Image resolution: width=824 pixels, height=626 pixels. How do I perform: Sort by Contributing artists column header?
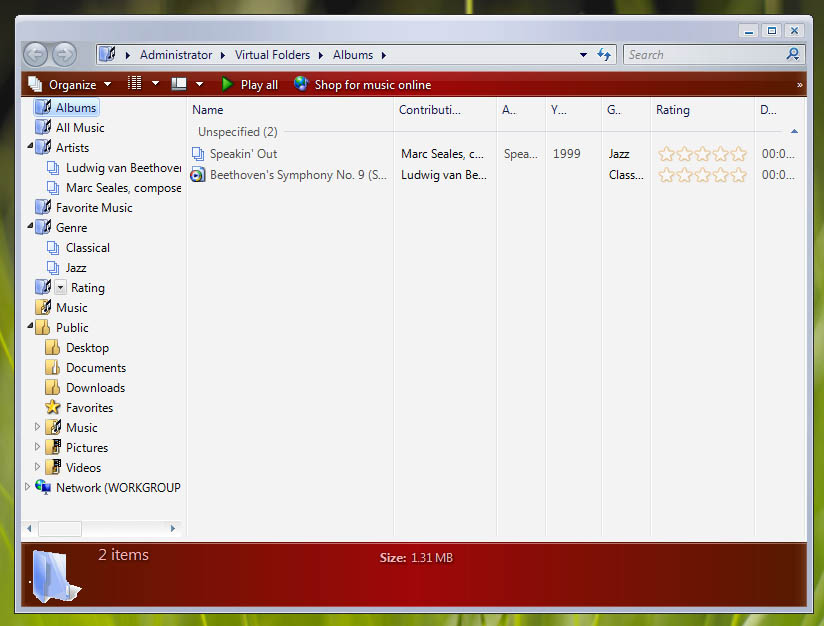tap(446, 110)
